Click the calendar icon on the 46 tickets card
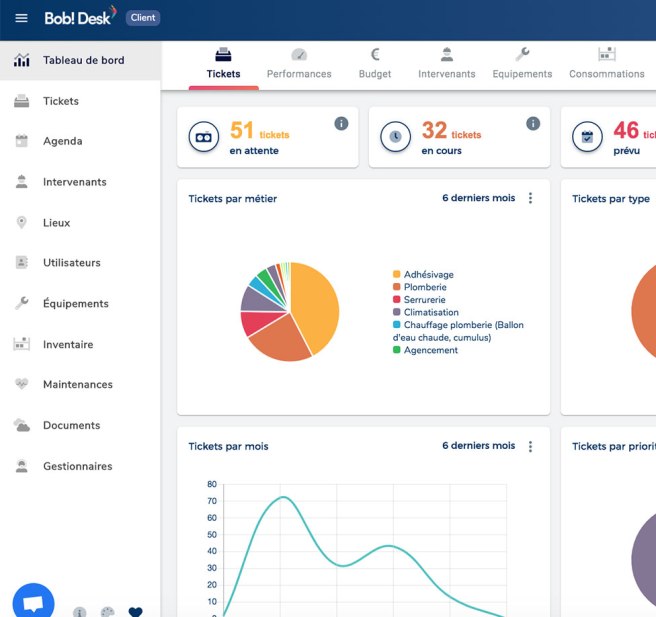This screenshot has height=617, width=656. click(587, 137)
